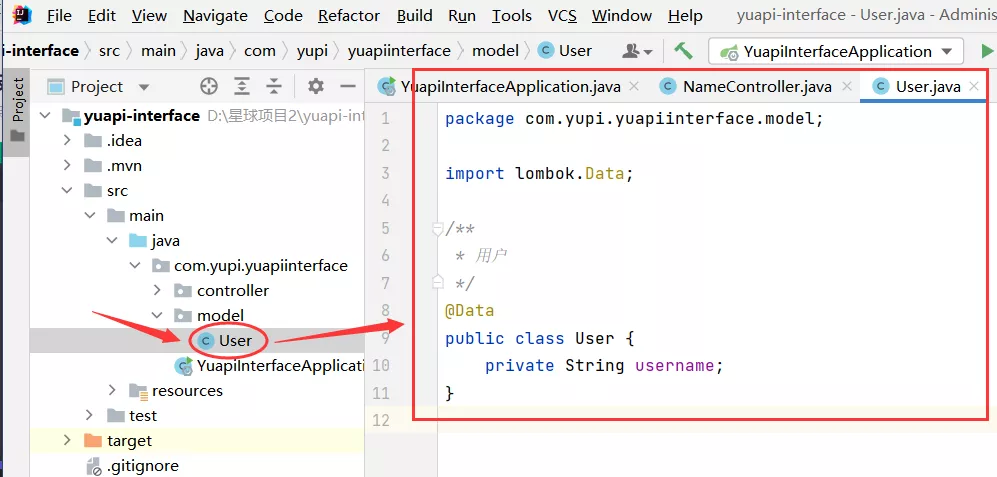Open the VCS menu
This screenshot has width=997, height=477.
click(562, 15)
